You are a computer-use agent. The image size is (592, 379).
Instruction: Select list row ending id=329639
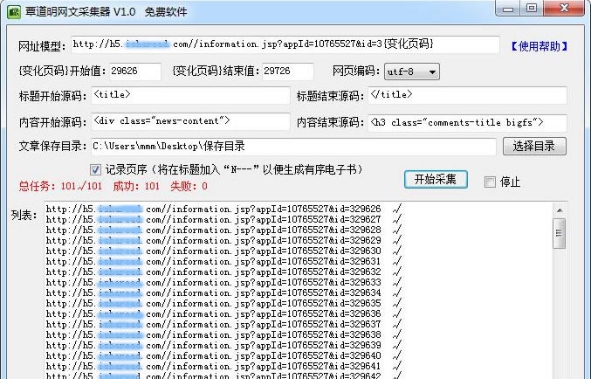(224, 345)
